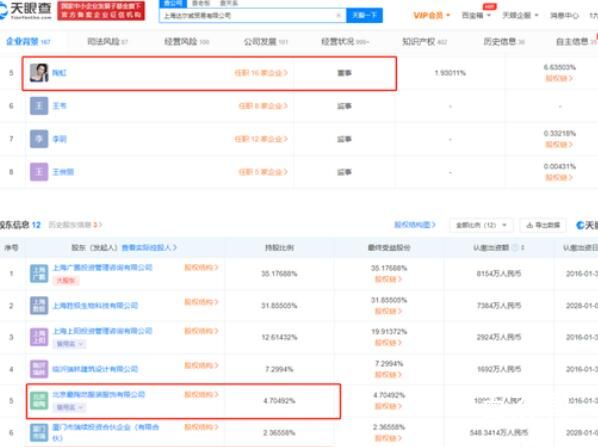Select the 企业背景 tab
This screenshot has width=598, height=447.
pos(28,42)
